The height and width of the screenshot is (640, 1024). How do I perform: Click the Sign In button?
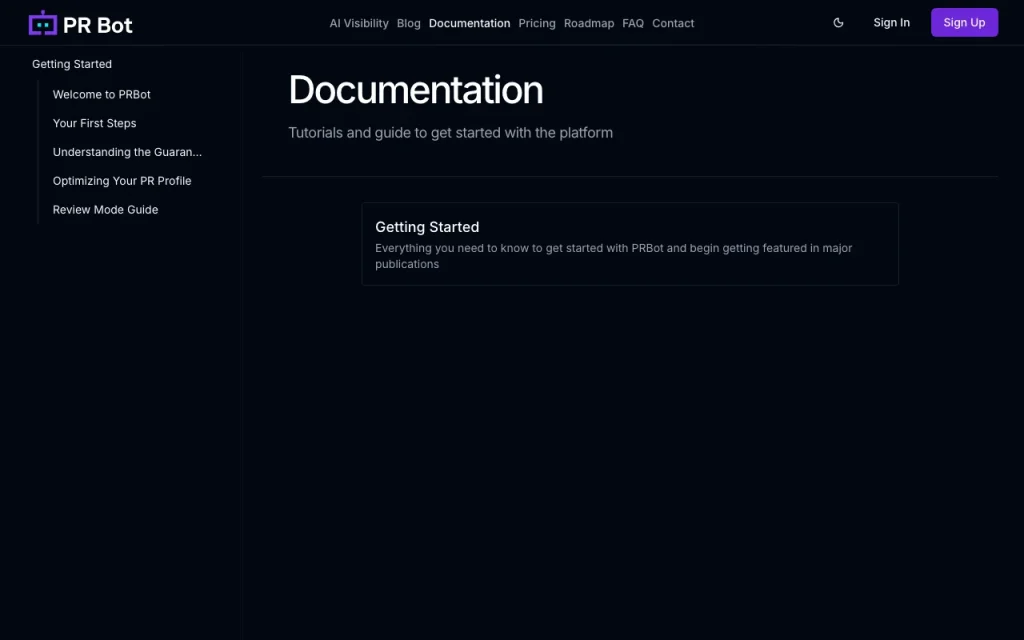pyautogui.click(x=891, y=23)
